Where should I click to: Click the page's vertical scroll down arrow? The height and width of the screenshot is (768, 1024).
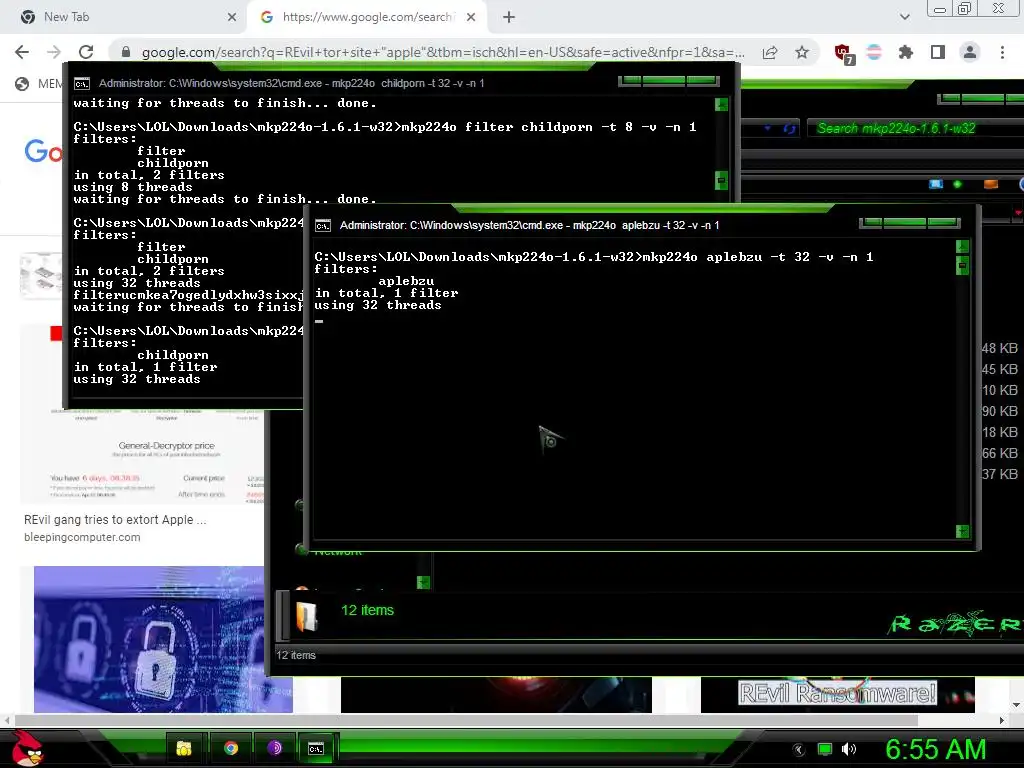(1016, 705)
